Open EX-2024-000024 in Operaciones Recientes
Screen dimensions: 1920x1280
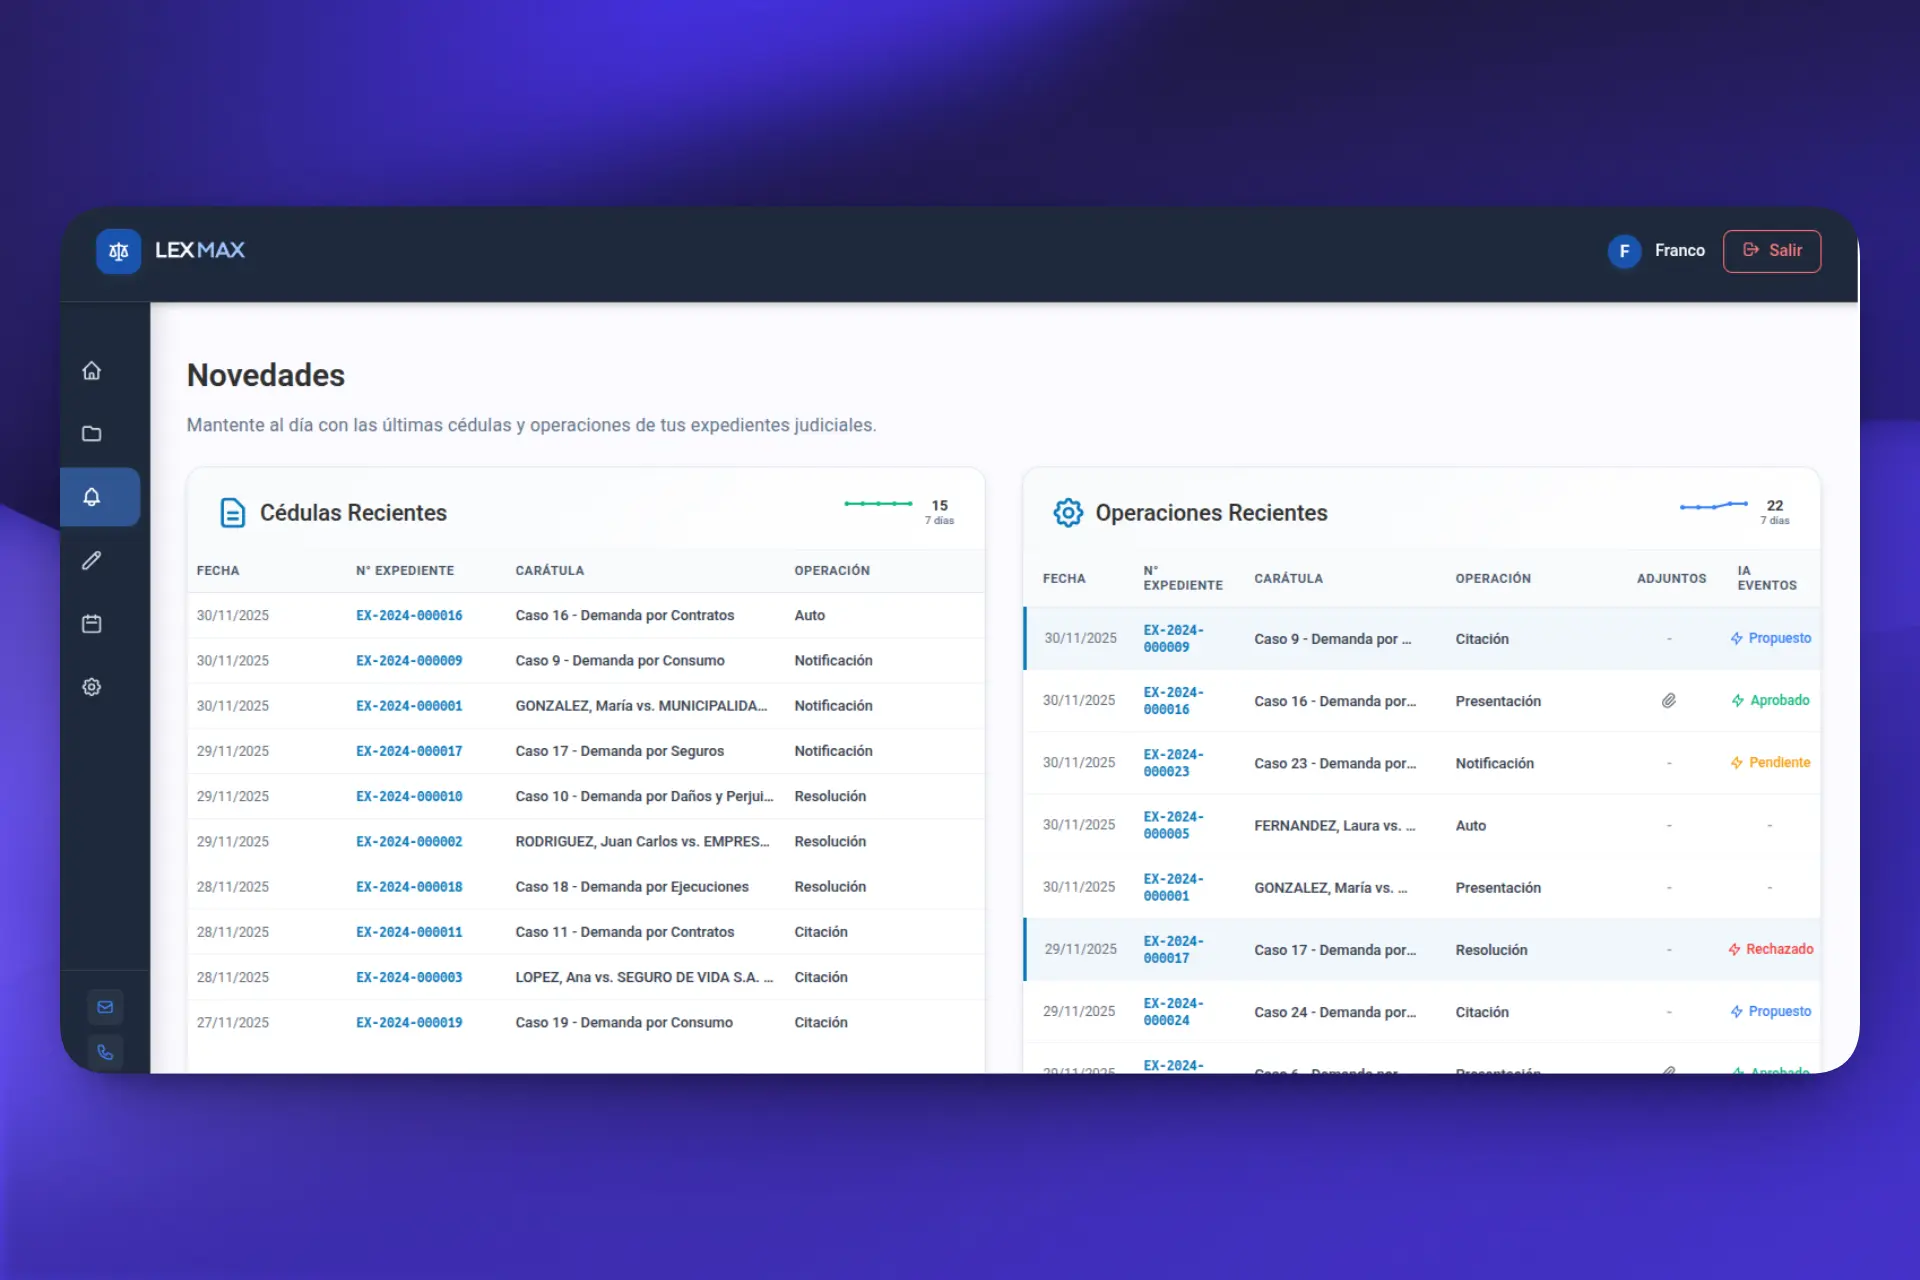(1174, 1012)
